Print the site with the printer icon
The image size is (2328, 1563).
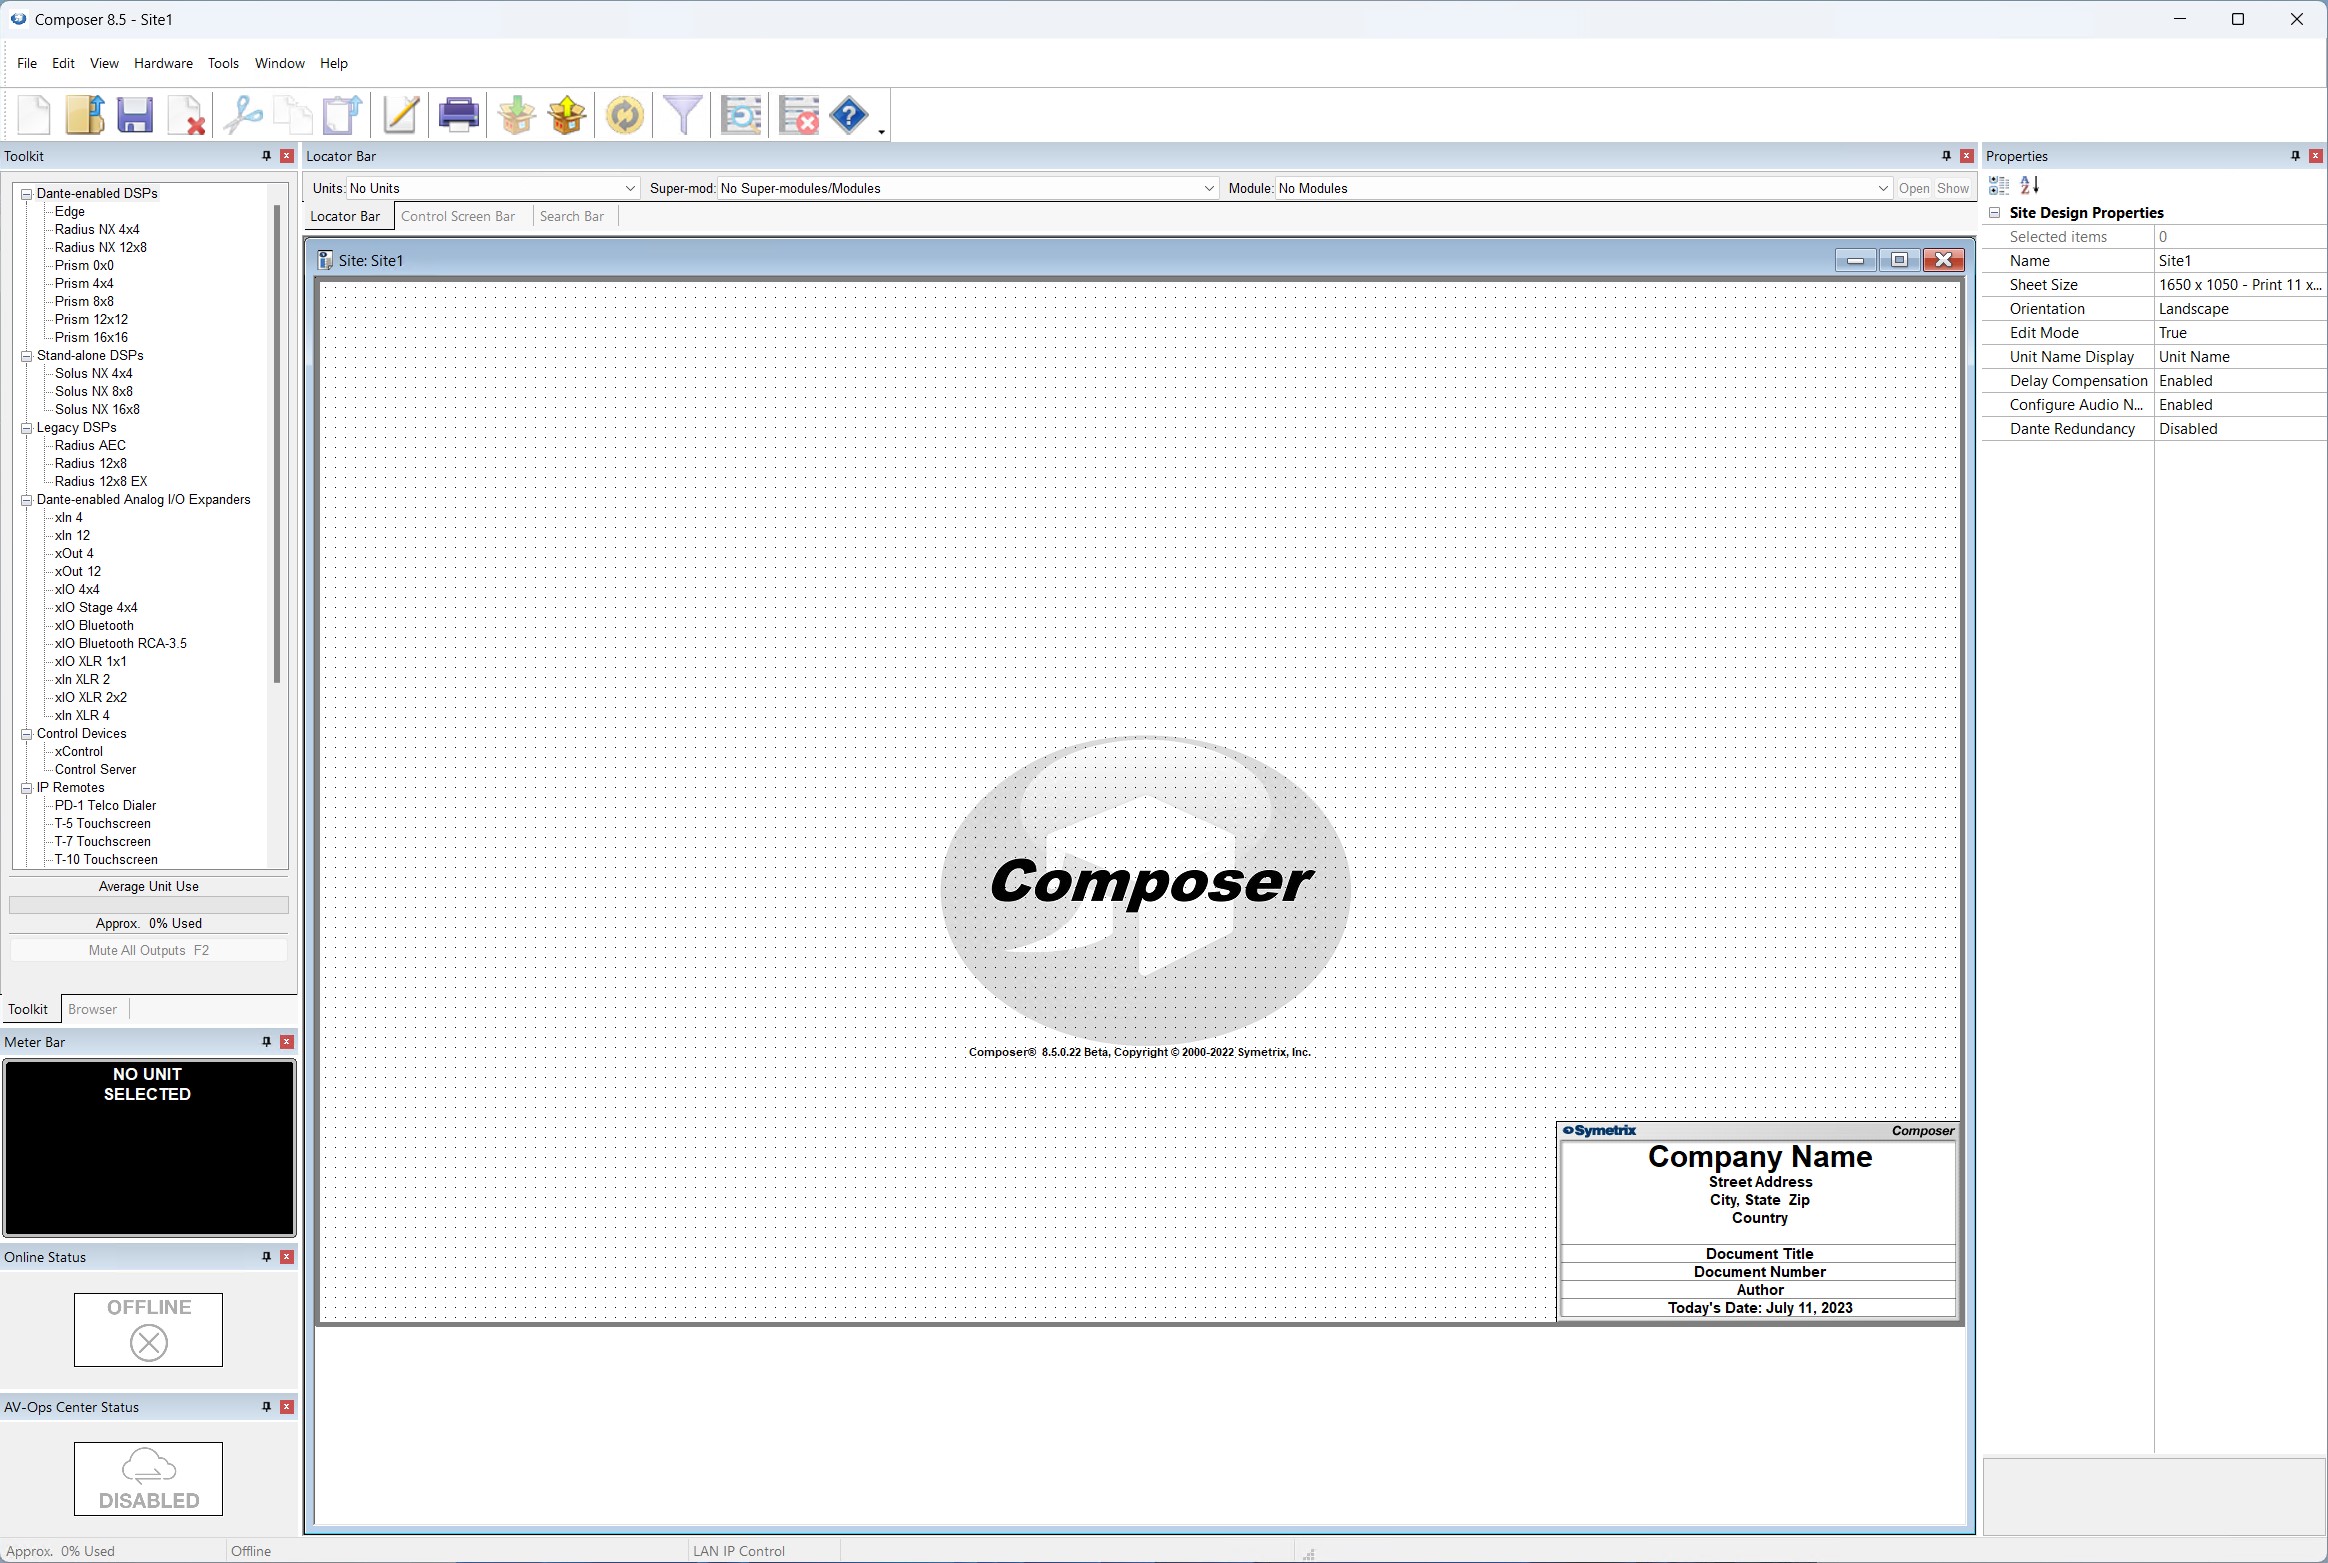click(459, 115)
